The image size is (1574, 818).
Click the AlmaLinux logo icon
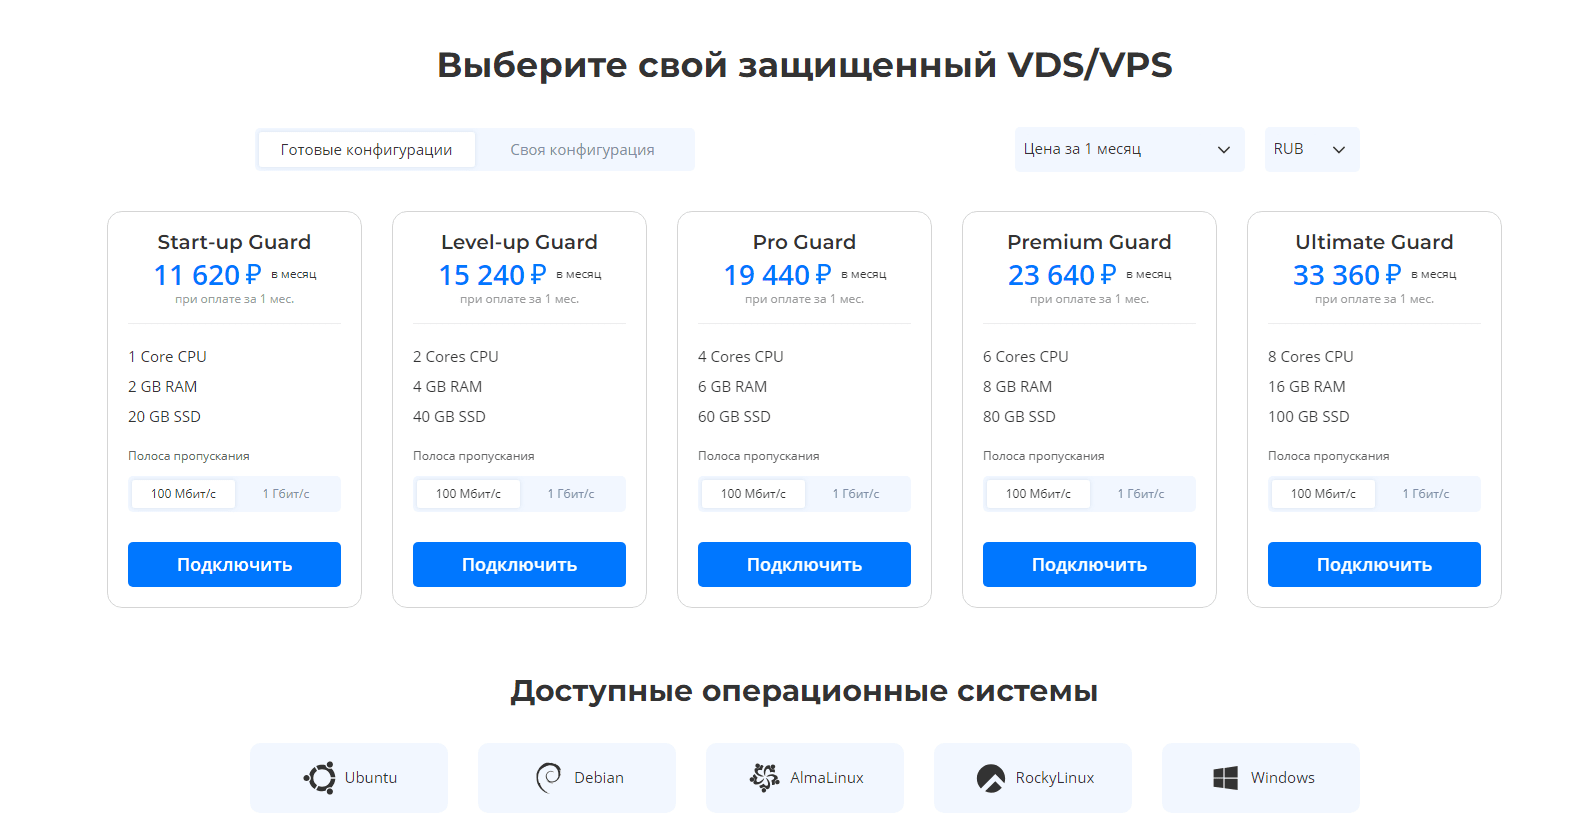pos(765,778)
